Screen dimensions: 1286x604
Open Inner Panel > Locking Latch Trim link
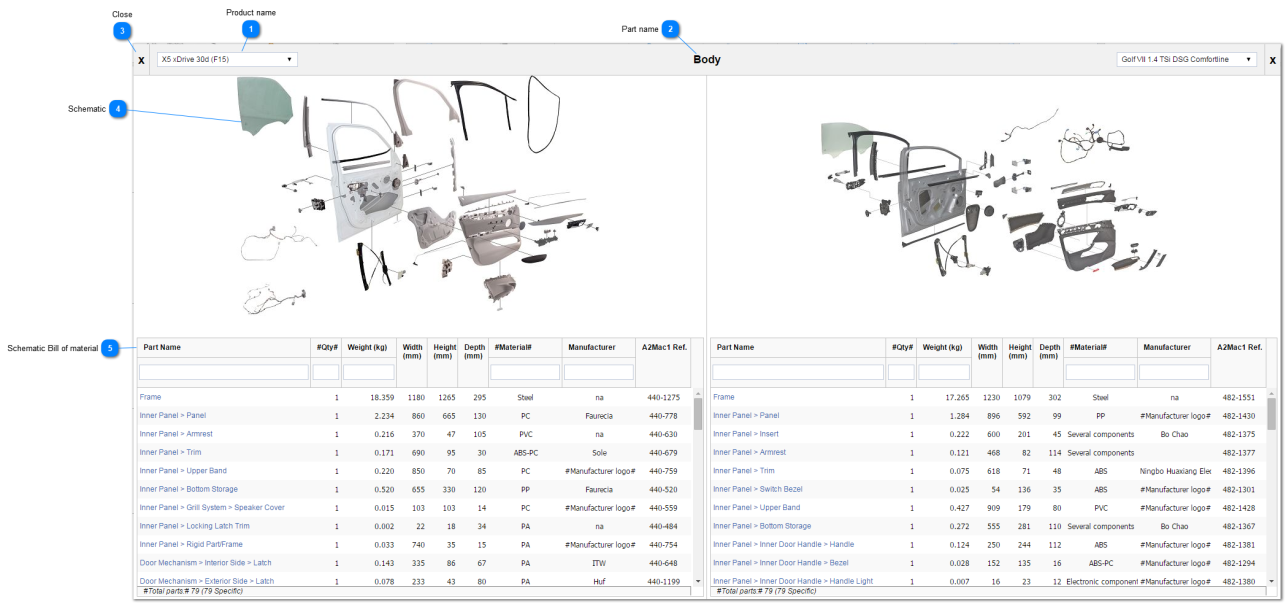[x=194, y=526]
